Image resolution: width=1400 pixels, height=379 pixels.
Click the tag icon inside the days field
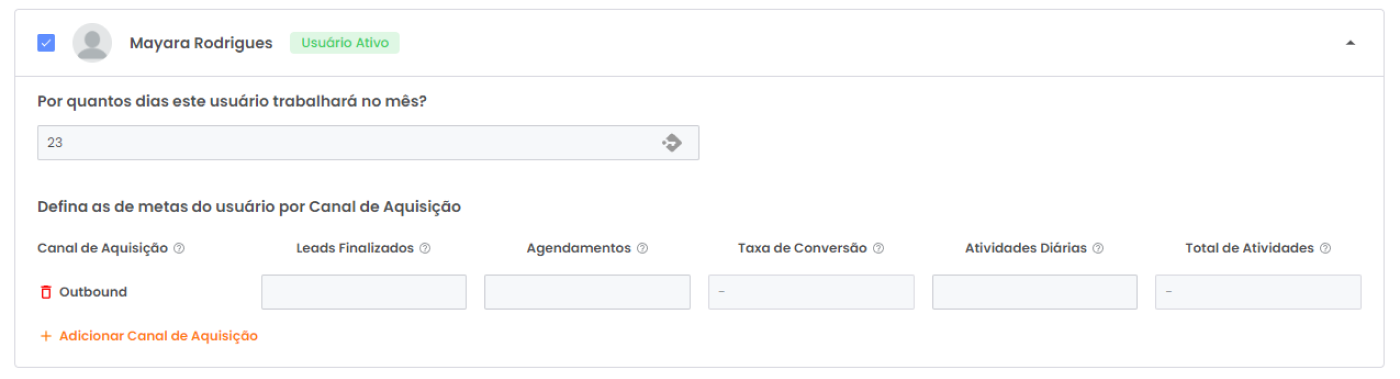tap(671, 143)
